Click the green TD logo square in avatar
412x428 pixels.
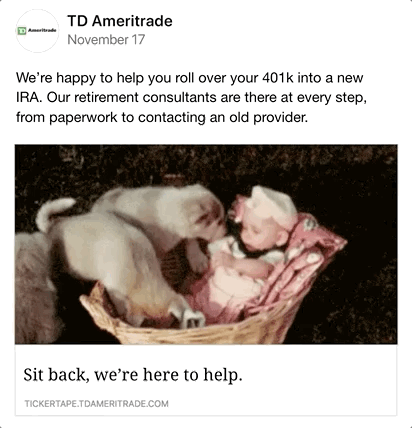point(22,31)
